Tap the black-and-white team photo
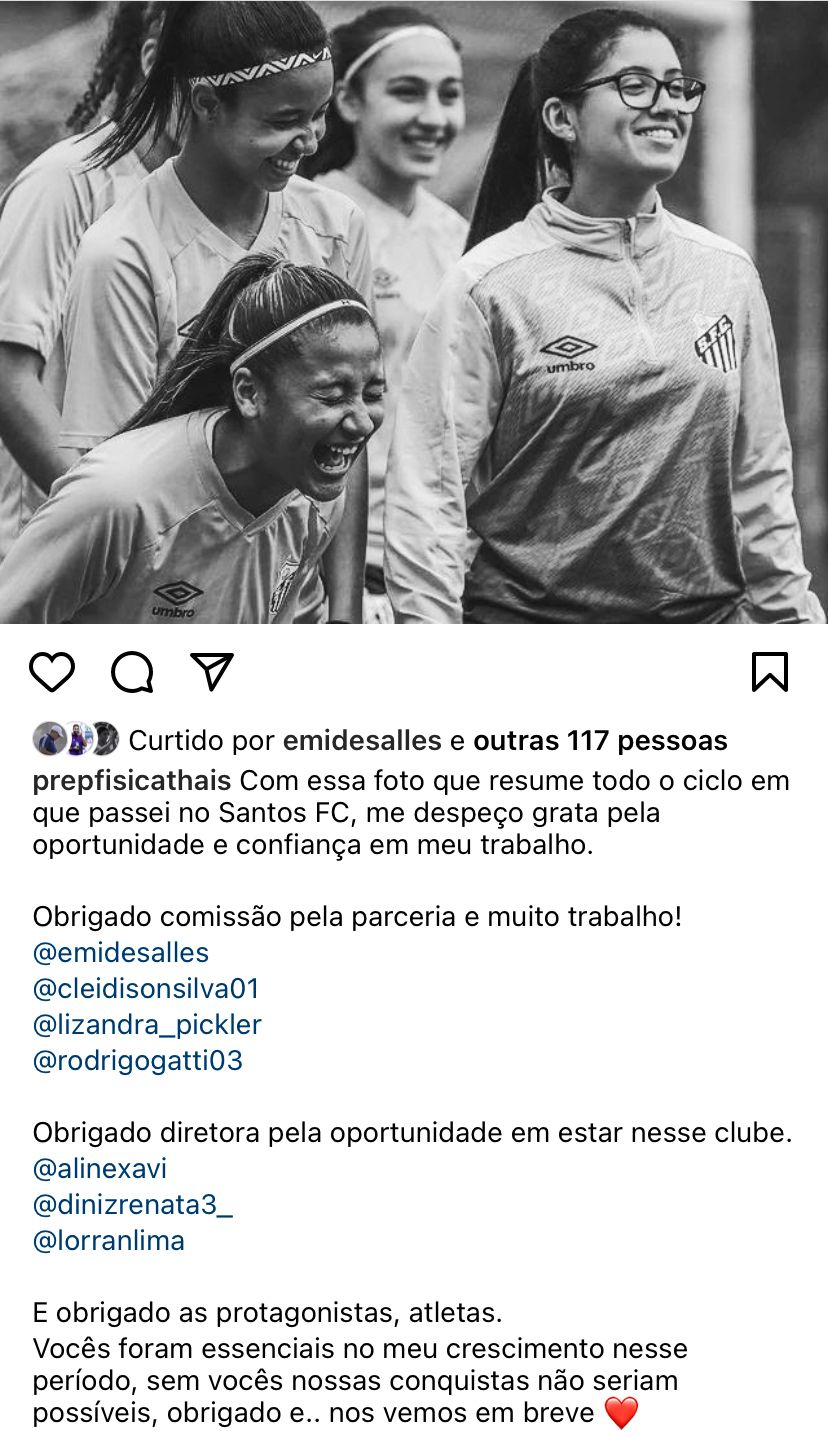 [x=414, y=312]
